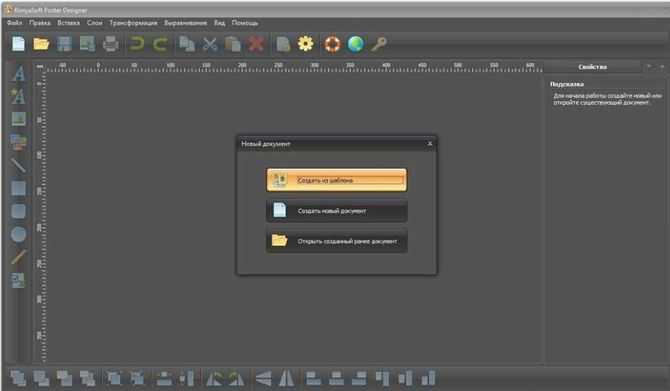Screen dimensions: 670x391
Task: Click Открыть созданный ранее документ button
Action: click(x=337, y=241)
